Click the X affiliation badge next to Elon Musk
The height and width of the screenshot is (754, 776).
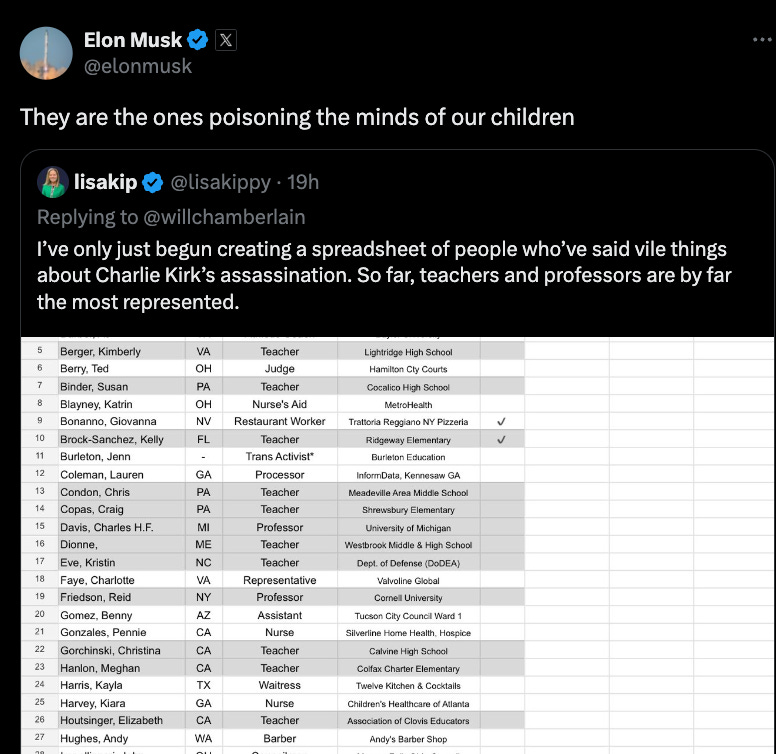(x=226, y=40)
